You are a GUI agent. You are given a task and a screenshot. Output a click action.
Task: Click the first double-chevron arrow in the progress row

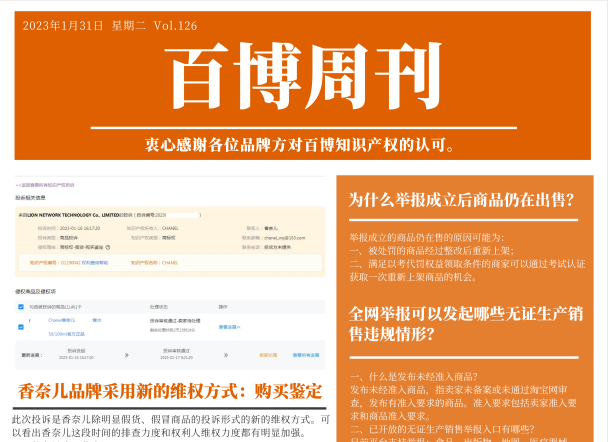pos(126,355)
